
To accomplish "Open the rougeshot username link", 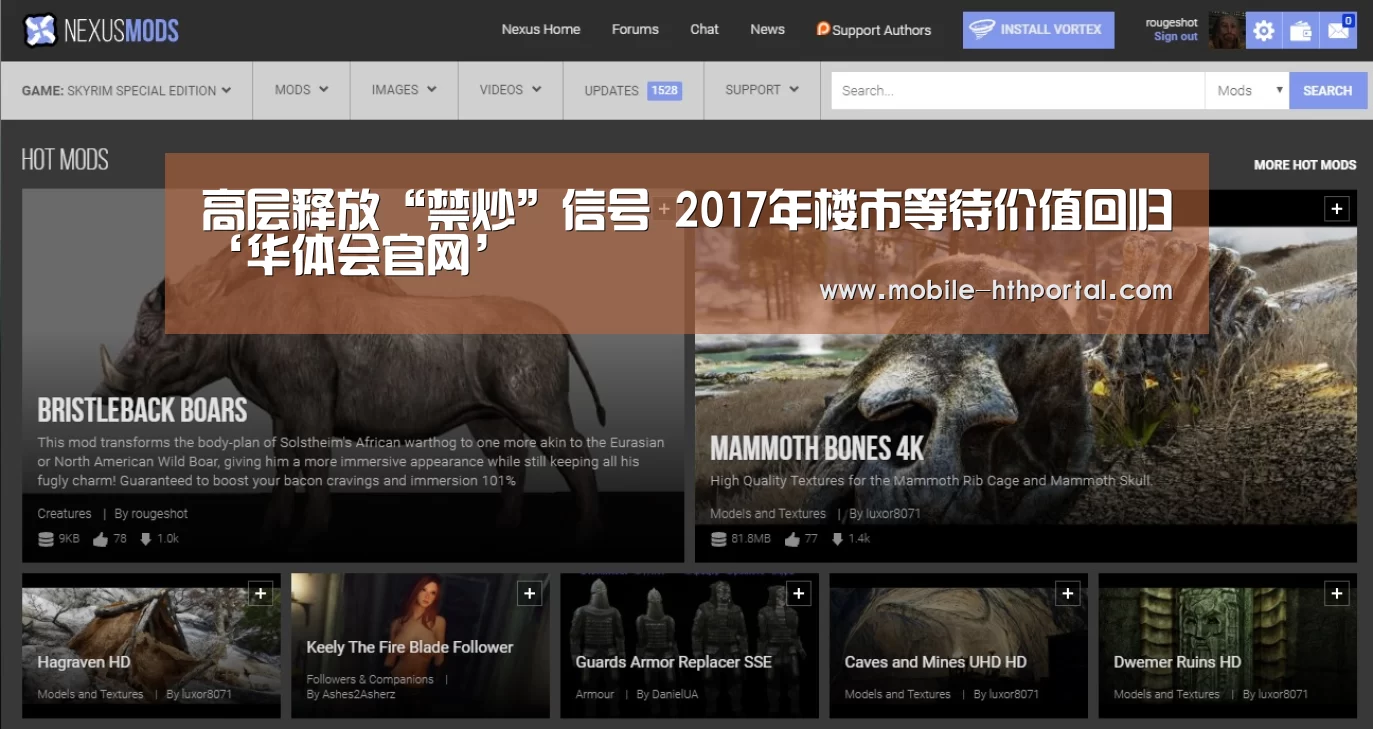I will pyautogui.click(x=1172, y=23).
